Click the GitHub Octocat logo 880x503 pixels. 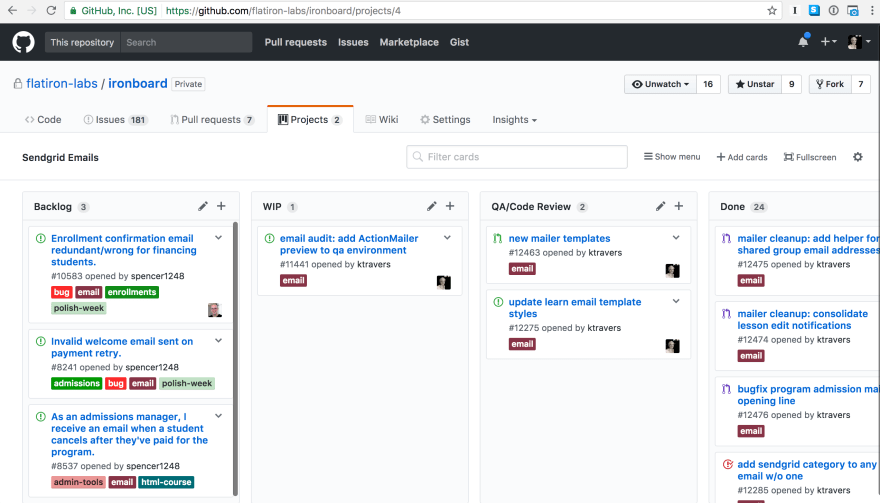click(23, 42)
